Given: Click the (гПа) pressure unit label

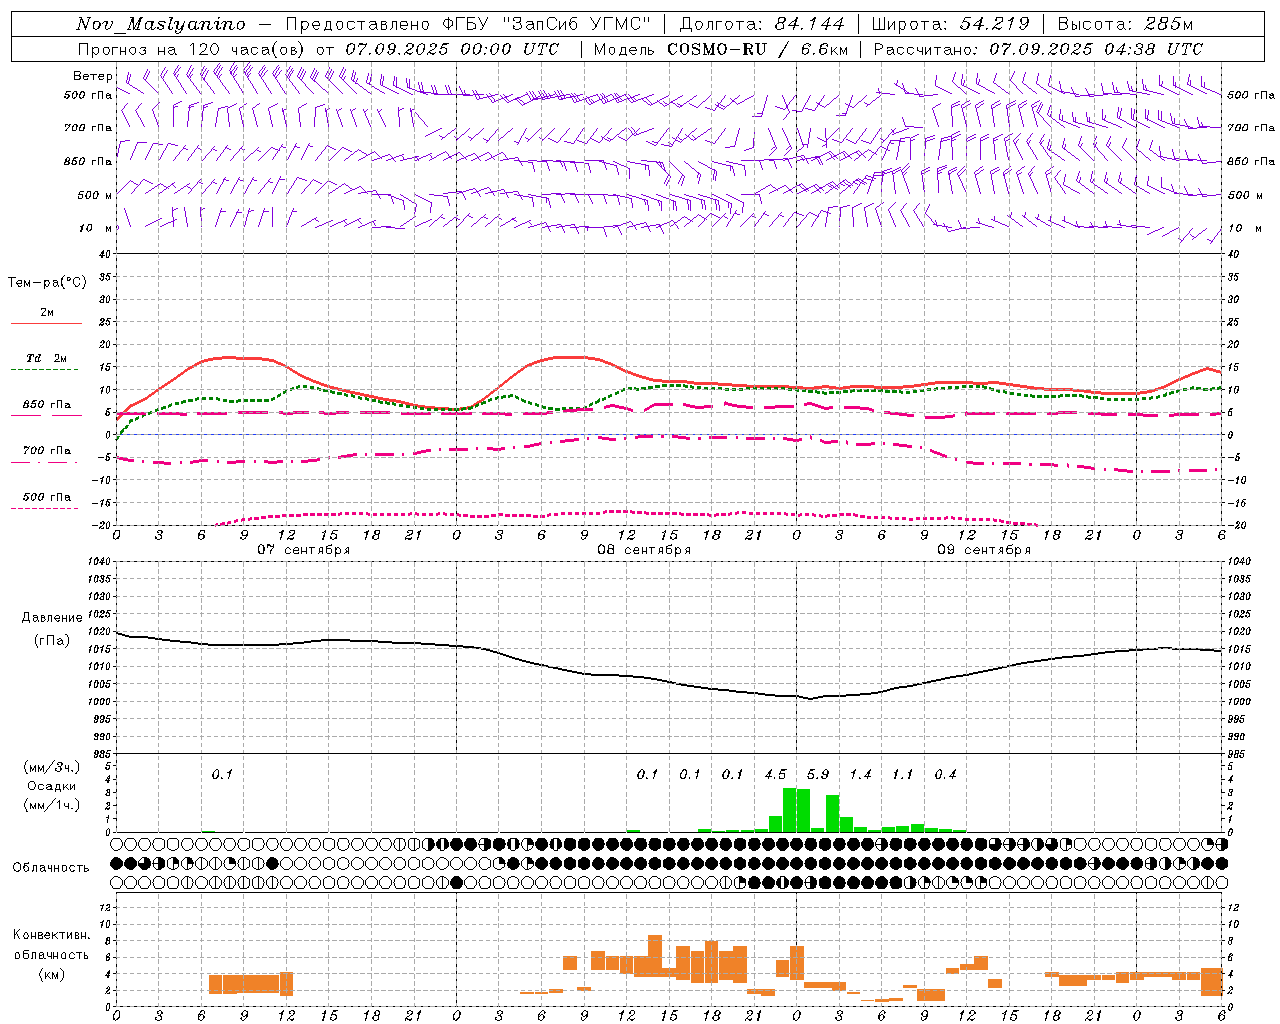Looking at the screenshot, I should click(52, 640).
